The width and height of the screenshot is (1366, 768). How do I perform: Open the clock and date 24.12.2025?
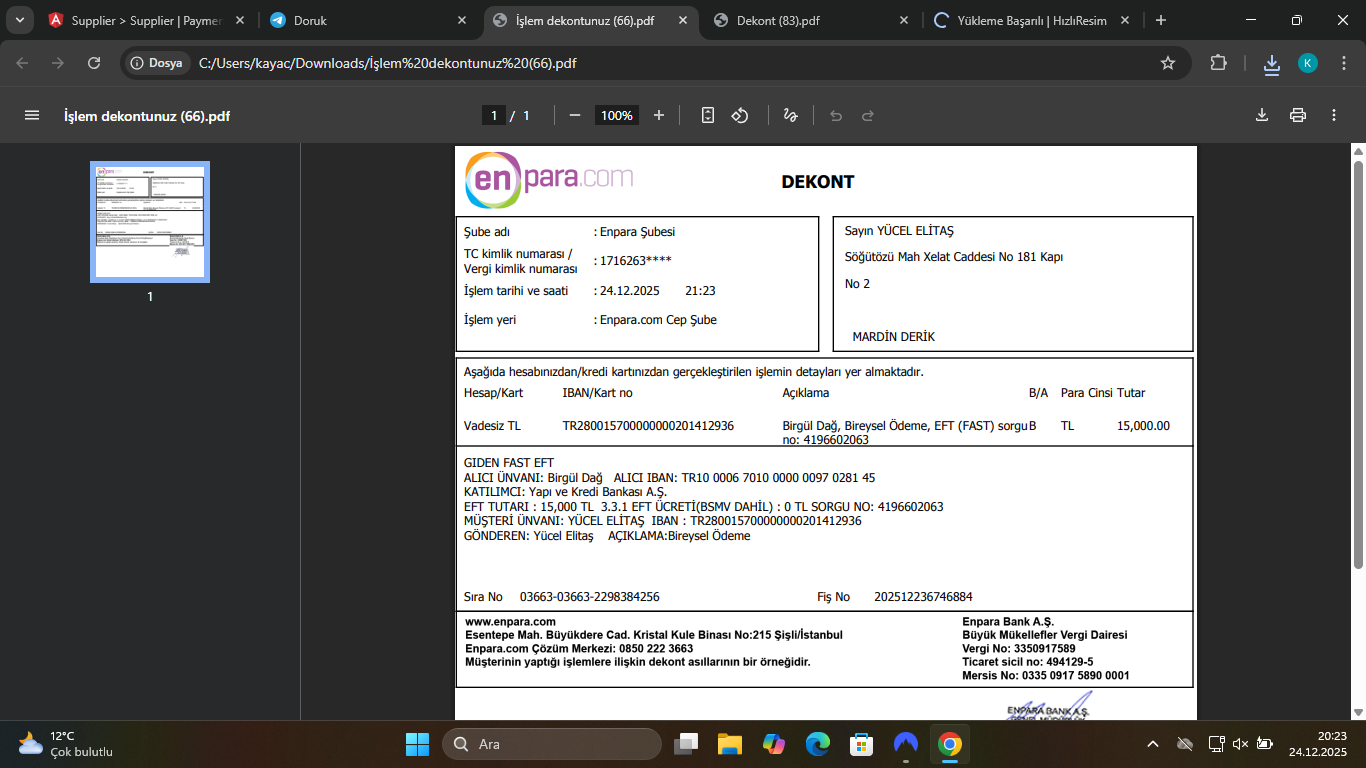tap(1317, 744)
